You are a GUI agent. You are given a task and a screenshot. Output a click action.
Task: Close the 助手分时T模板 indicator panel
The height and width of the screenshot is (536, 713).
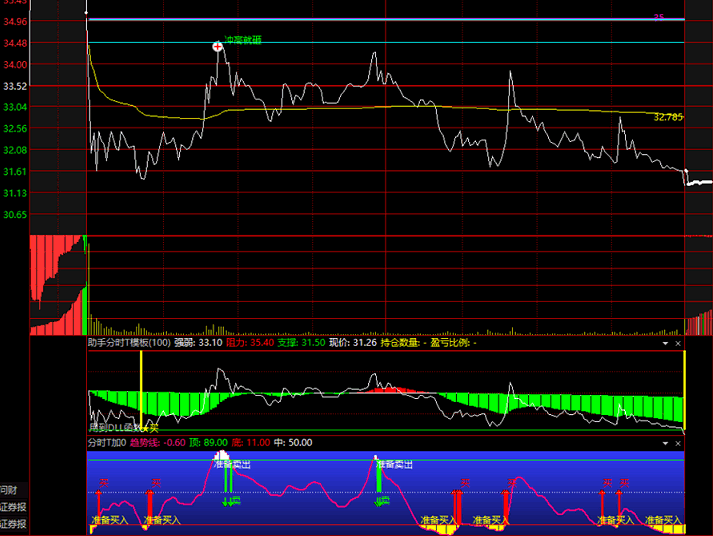pos(678,343)
